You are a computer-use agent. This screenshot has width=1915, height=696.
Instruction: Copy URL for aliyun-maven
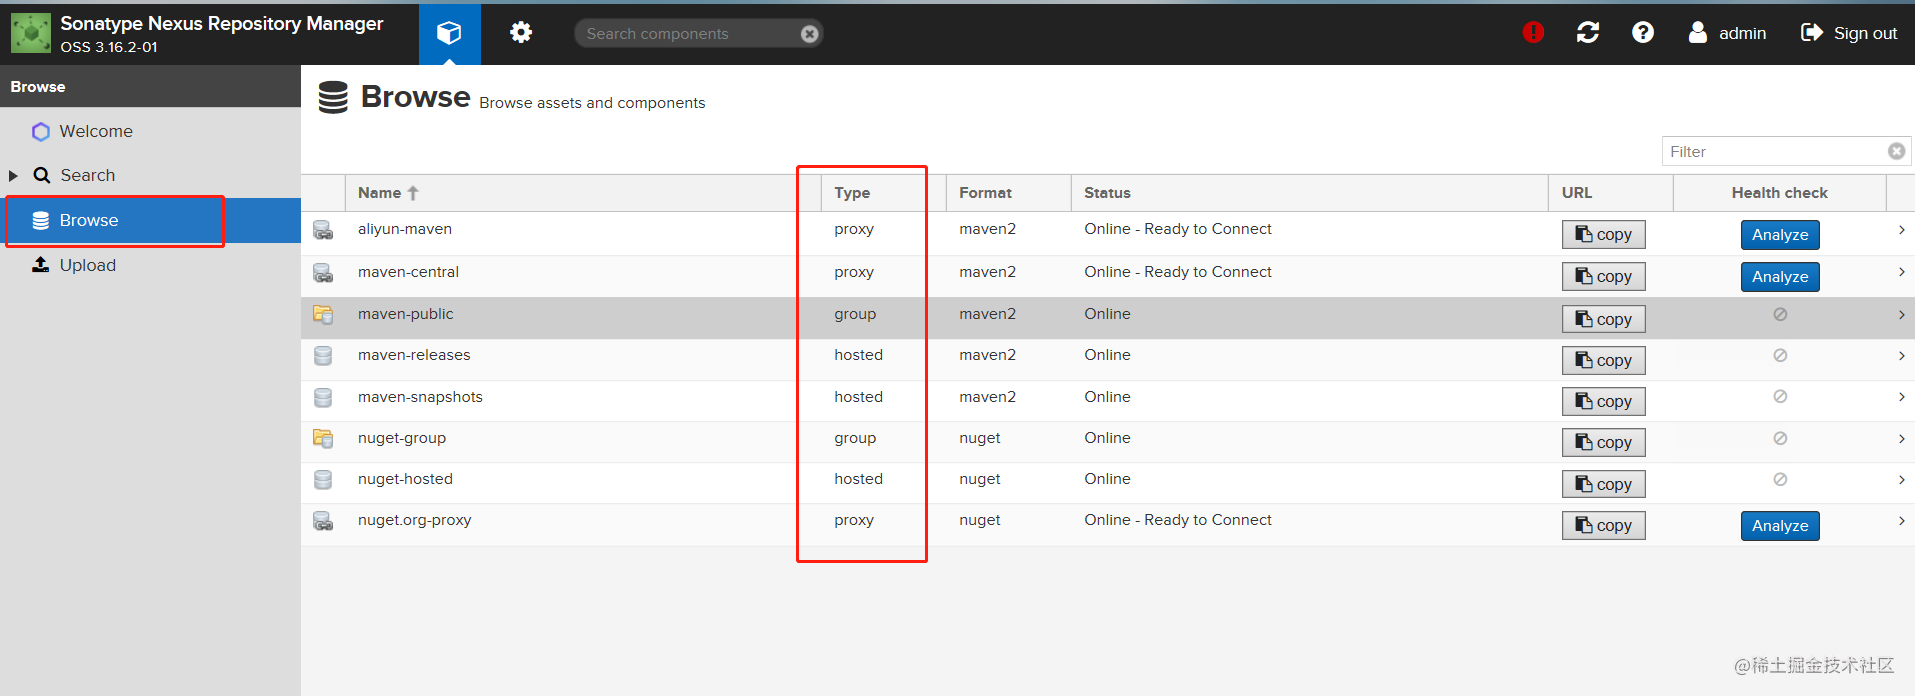(x=1603, y=234)
